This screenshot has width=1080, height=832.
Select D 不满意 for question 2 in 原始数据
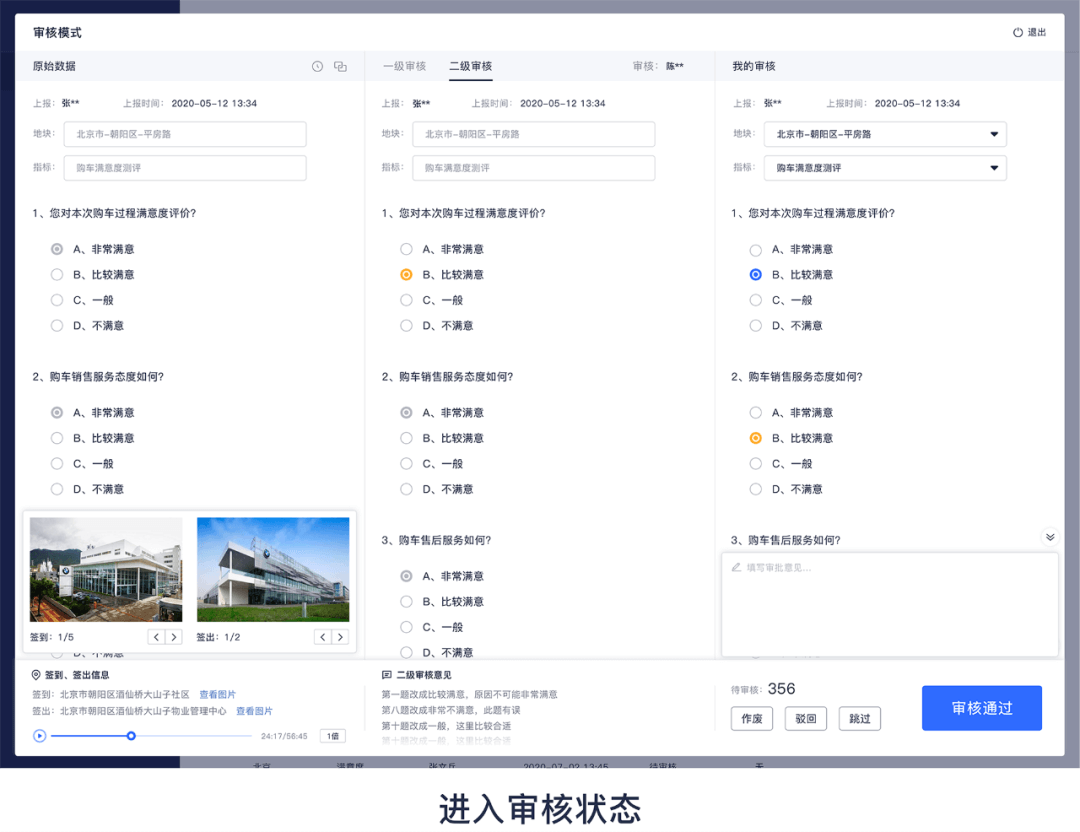57,489
